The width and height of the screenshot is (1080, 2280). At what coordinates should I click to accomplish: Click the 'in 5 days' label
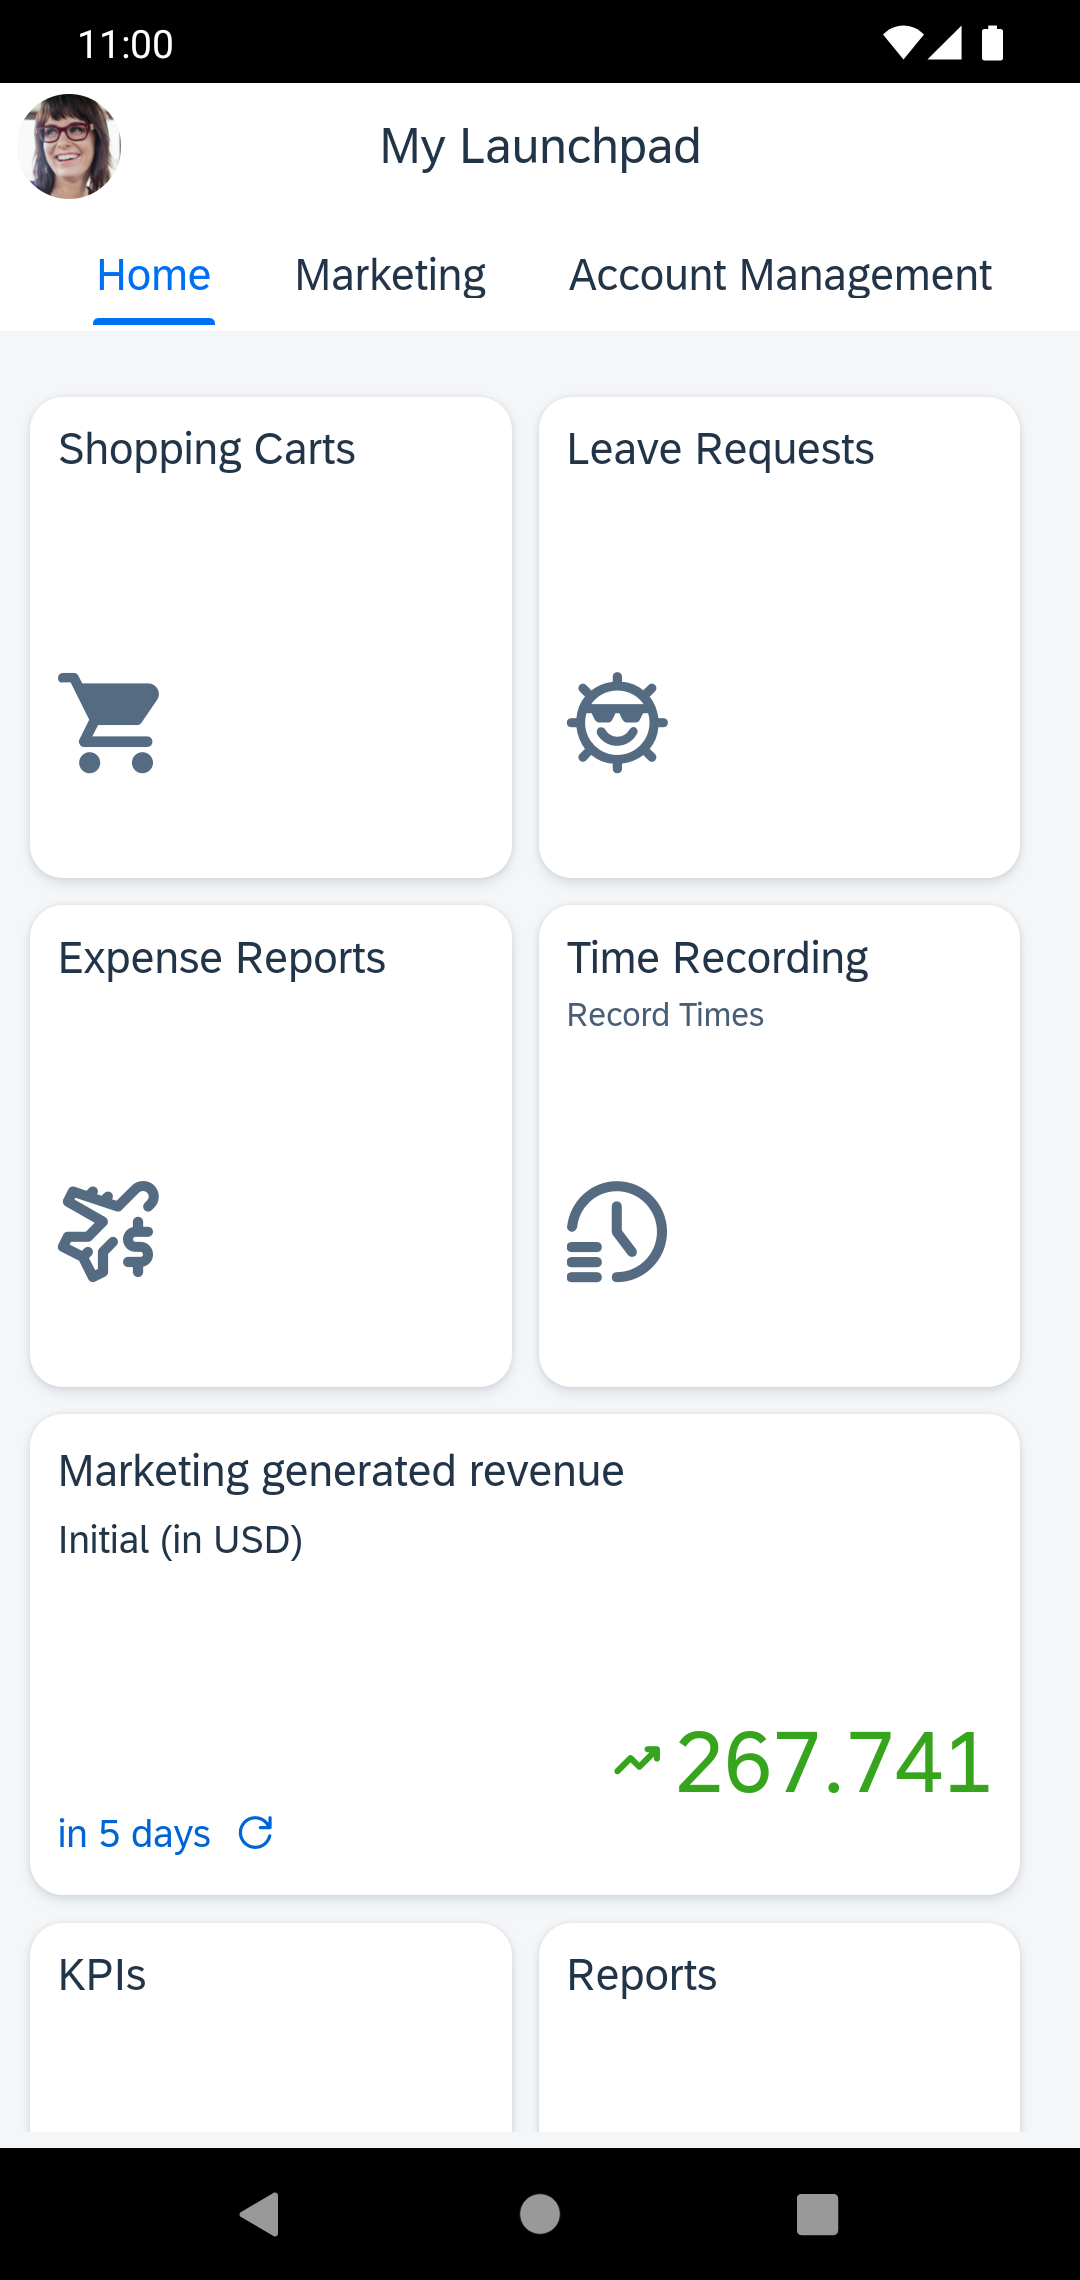click(x=134, y=1834)
